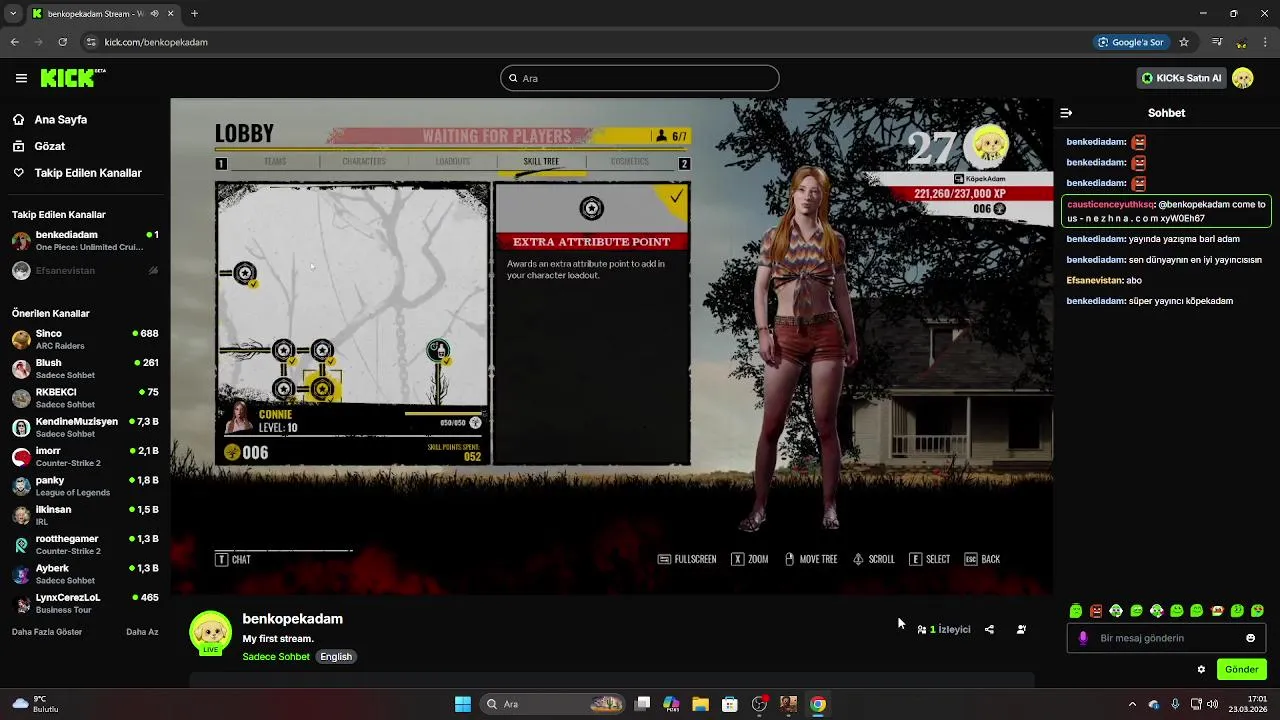Open the user profile avatar menu
1280x720 pixels.
coord(1243,78)
